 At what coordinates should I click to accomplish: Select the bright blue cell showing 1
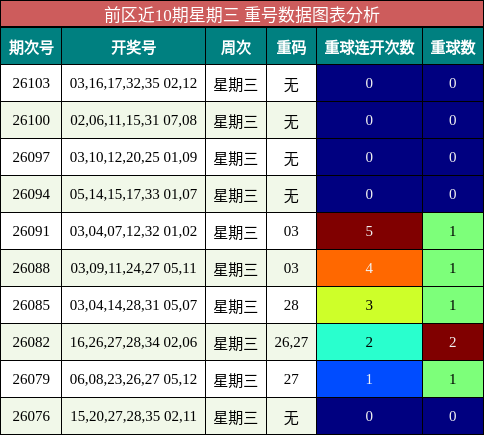[369, 379]
